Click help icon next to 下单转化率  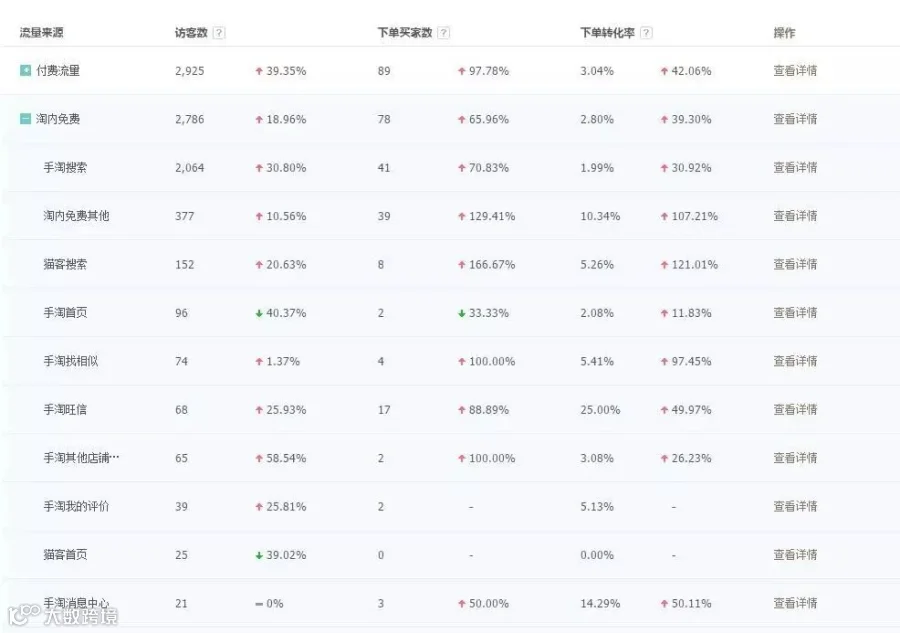pyautogui.click(x=646, y=33)
